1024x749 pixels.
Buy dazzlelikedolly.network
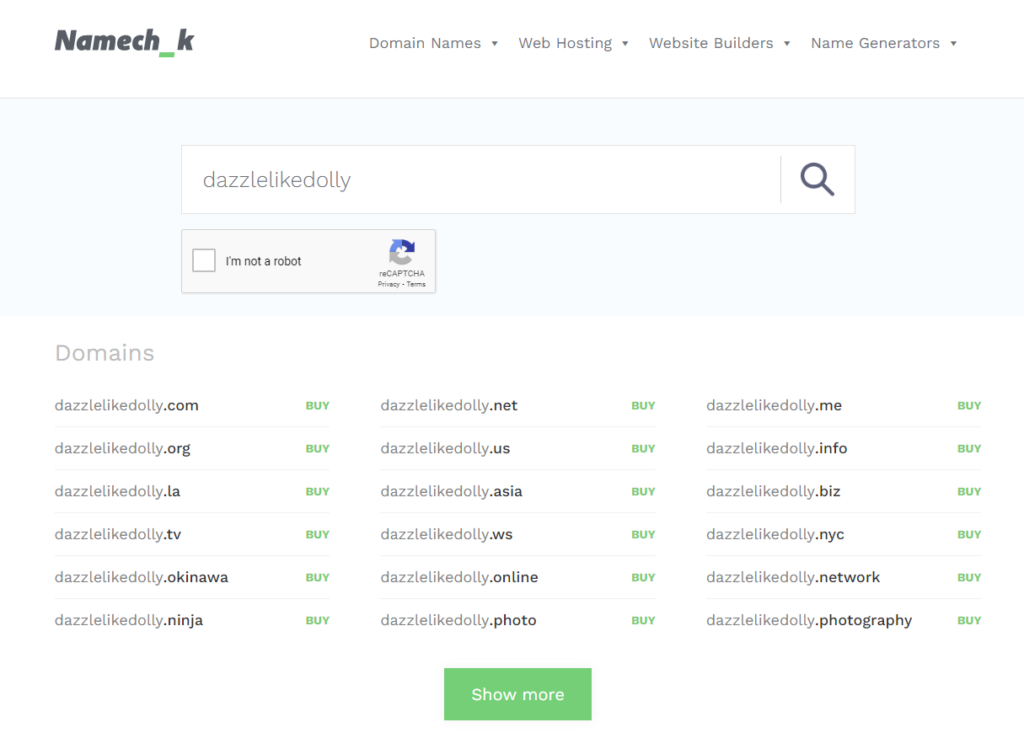click(969, 578)
